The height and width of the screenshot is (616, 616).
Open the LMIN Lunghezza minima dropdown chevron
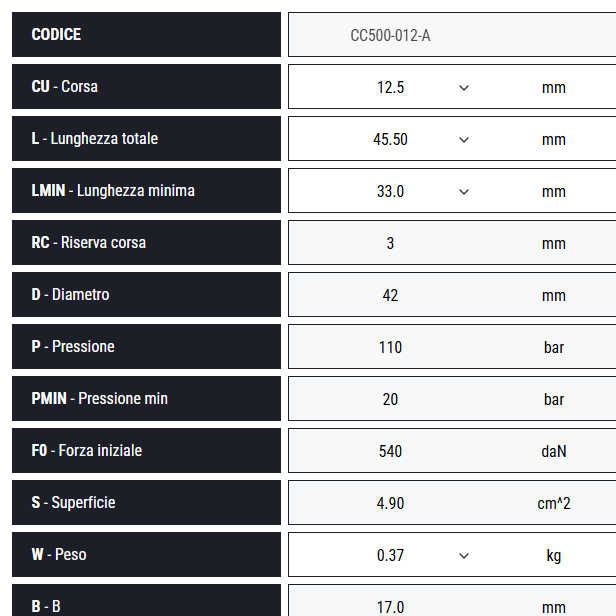[464, 192]
